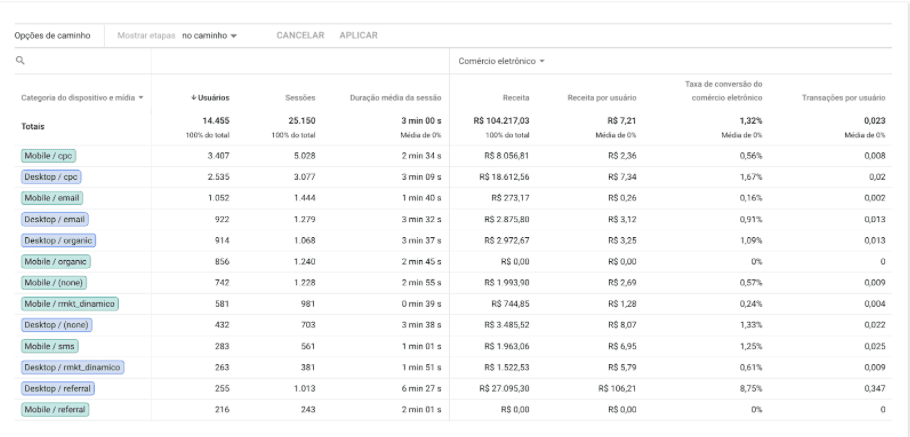Sort by the Sessões column header
Image resolution: width=910 pixels, height=437 pixels.
300,97
